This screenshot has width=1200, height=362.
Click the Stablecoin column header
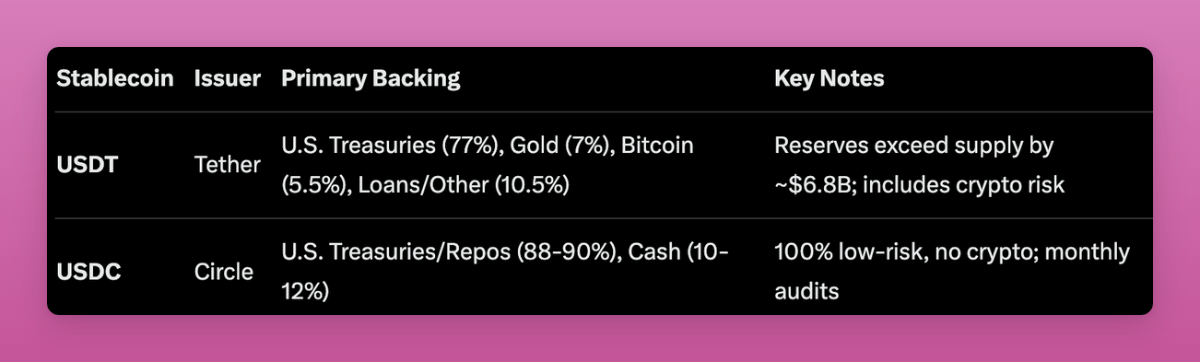click(115, 79)
